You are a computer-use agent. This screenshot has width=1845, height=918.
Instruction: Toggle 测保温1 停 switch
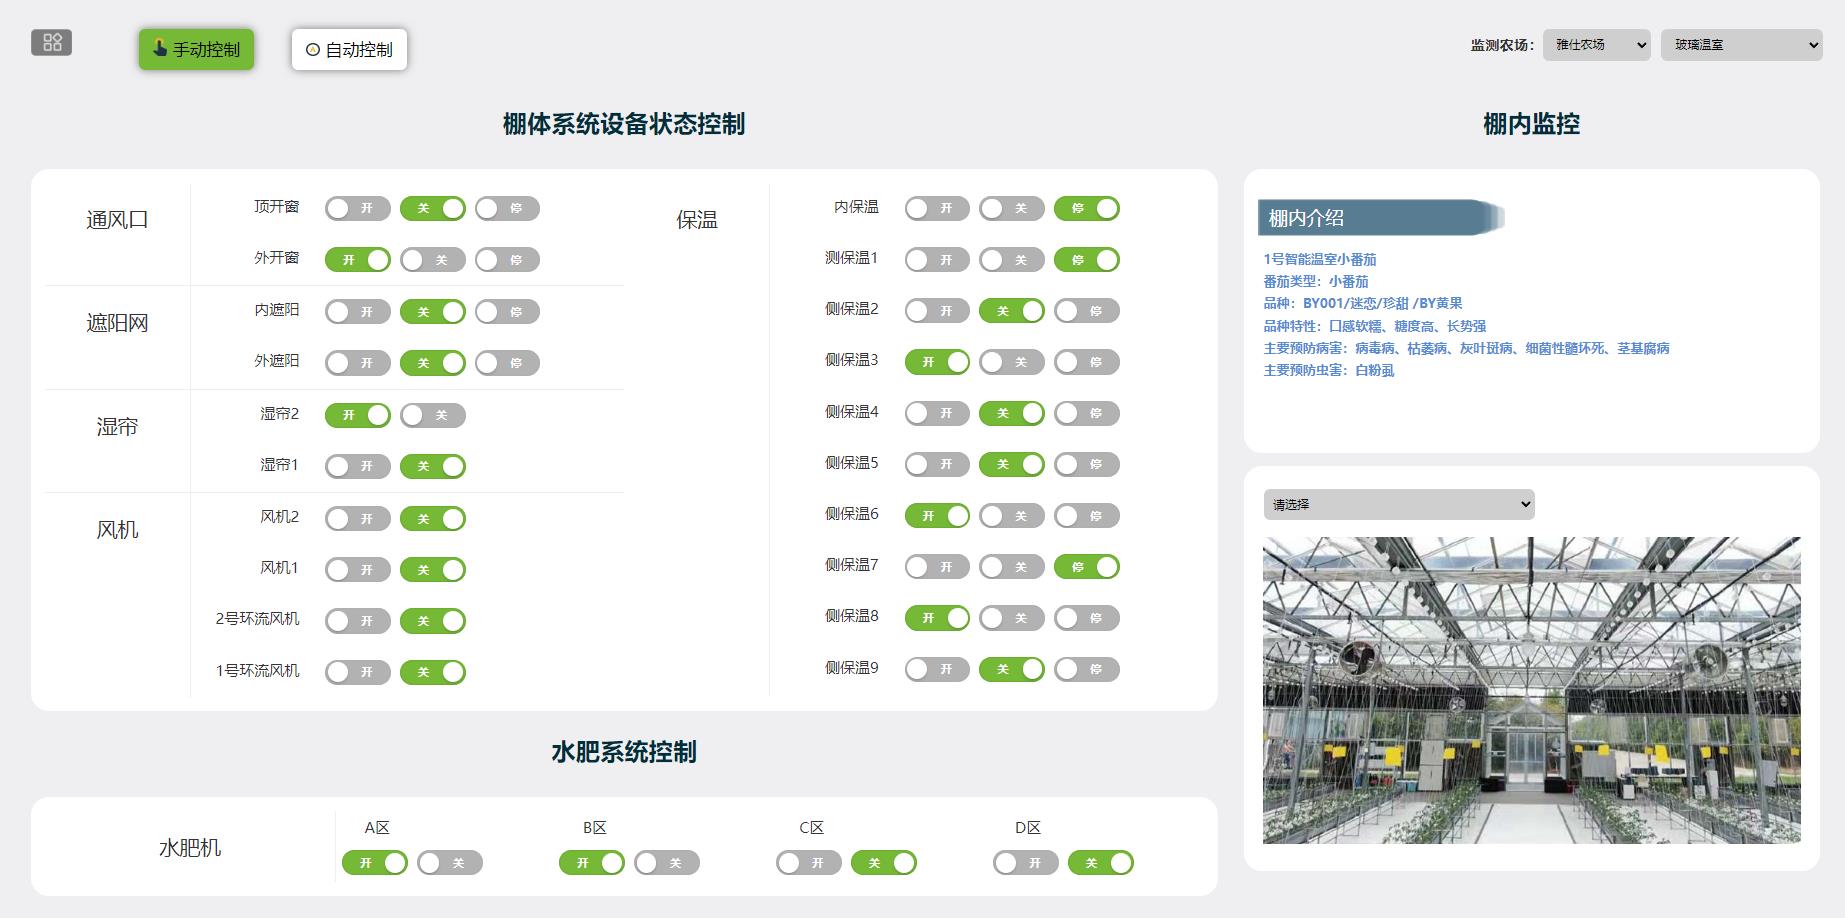pyautogui.click(x=1087, y=260)
